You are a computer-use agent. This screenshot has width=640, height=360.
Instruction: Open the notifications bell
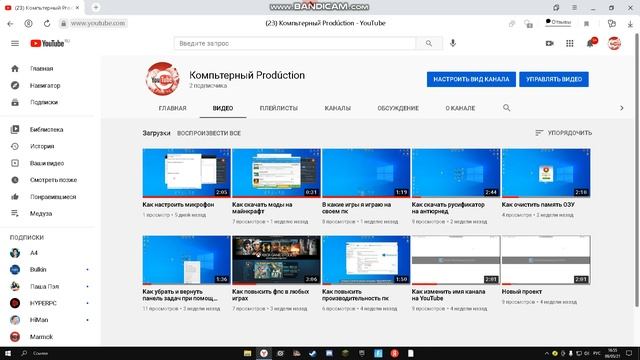pos(590,43)
